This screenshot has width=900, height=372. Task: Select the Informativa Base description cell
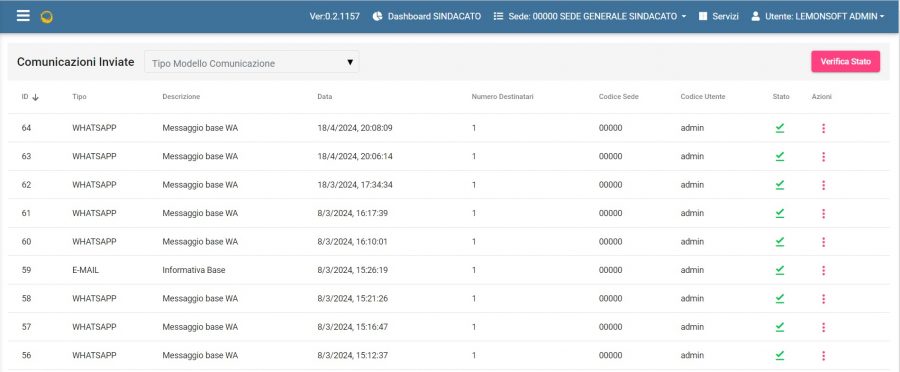pyautogui.click(x=194, y=270)
